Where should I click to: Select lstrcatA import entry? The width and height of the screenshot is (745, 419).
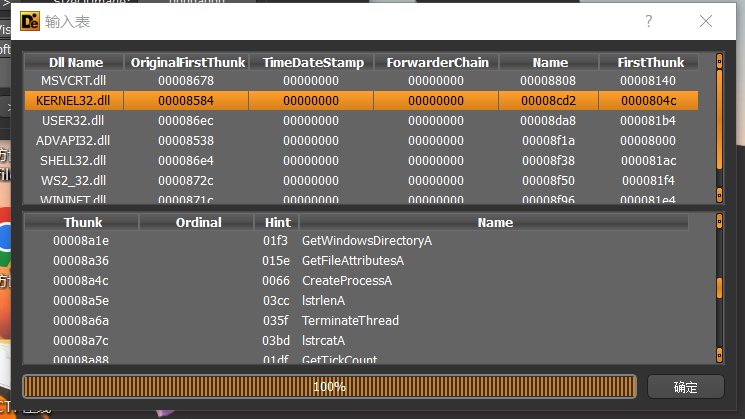point(356,341)
